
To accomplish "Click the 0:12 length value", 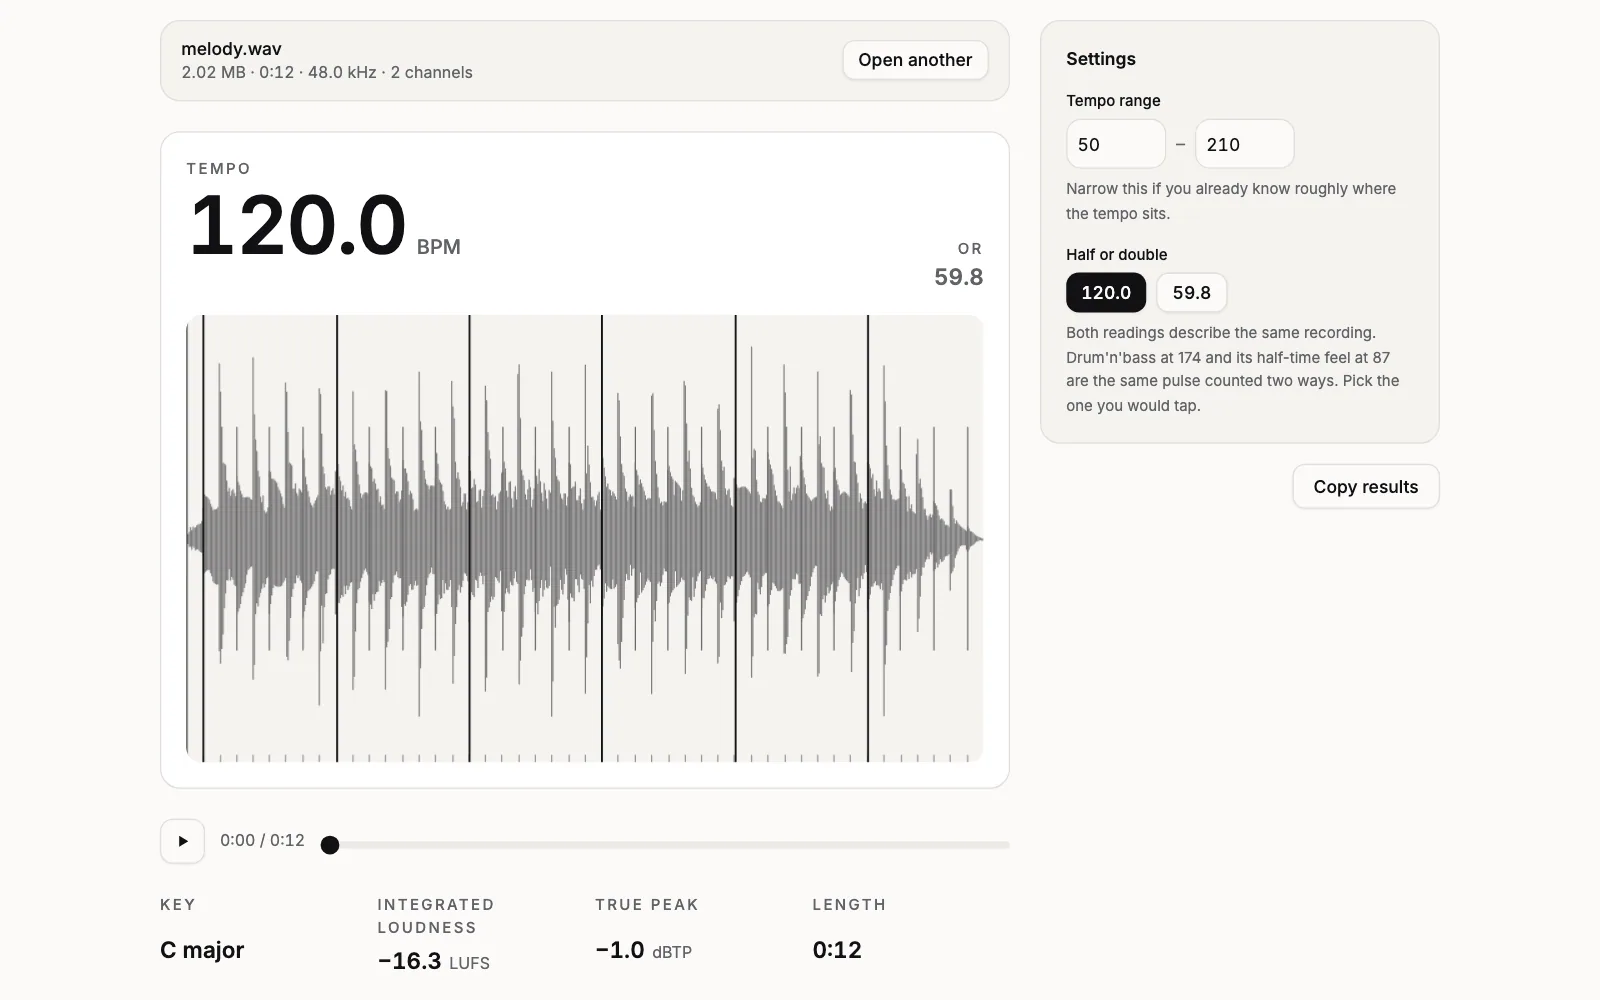I will (837, 950).
